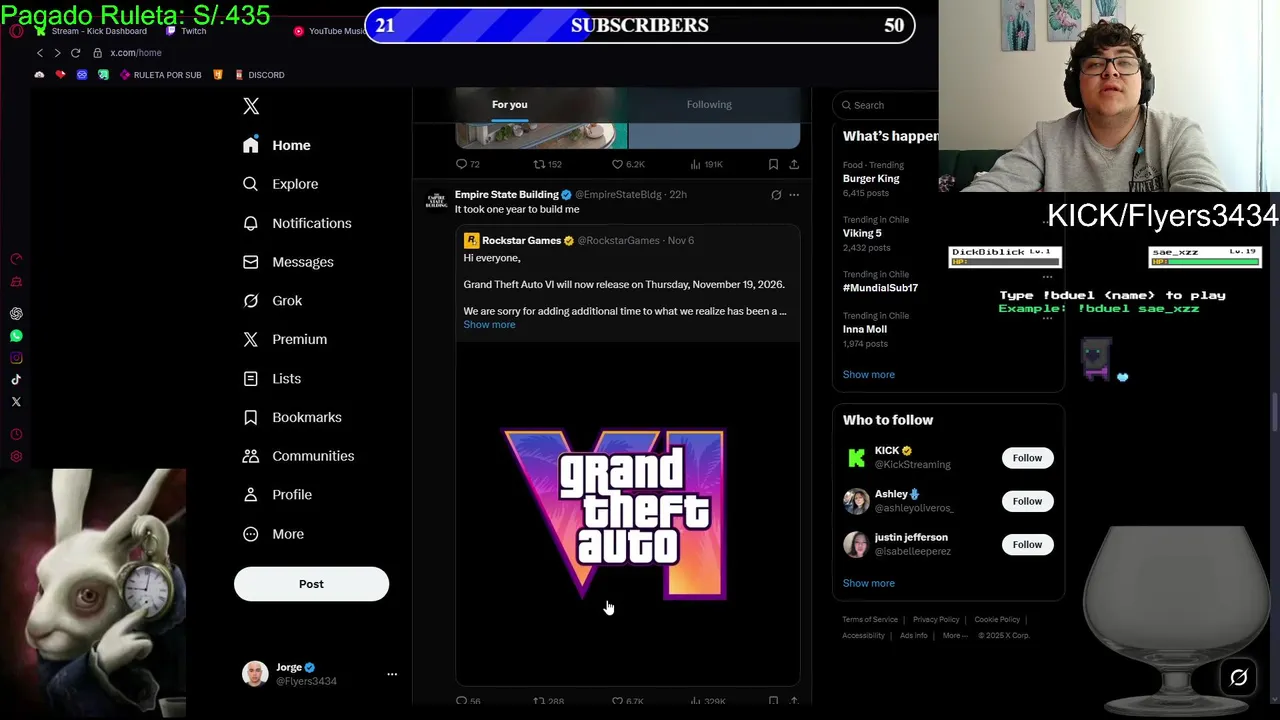Open Ads info footer link
Viewport: 1280px width, 720px height.
[913, 636]
